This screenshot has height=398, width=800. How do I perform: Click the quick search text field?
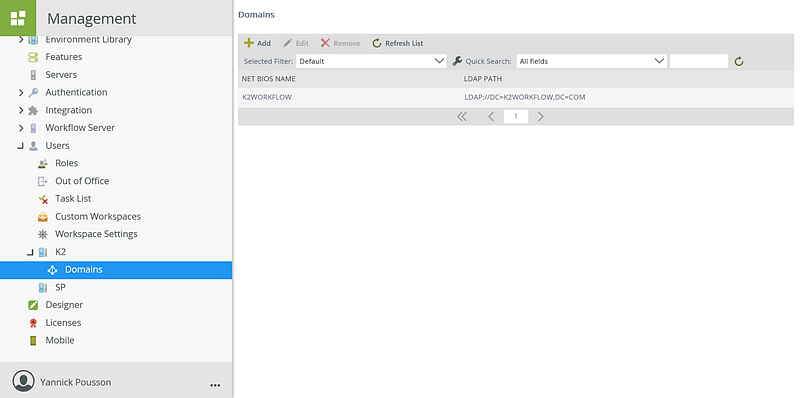coord(698,61)
